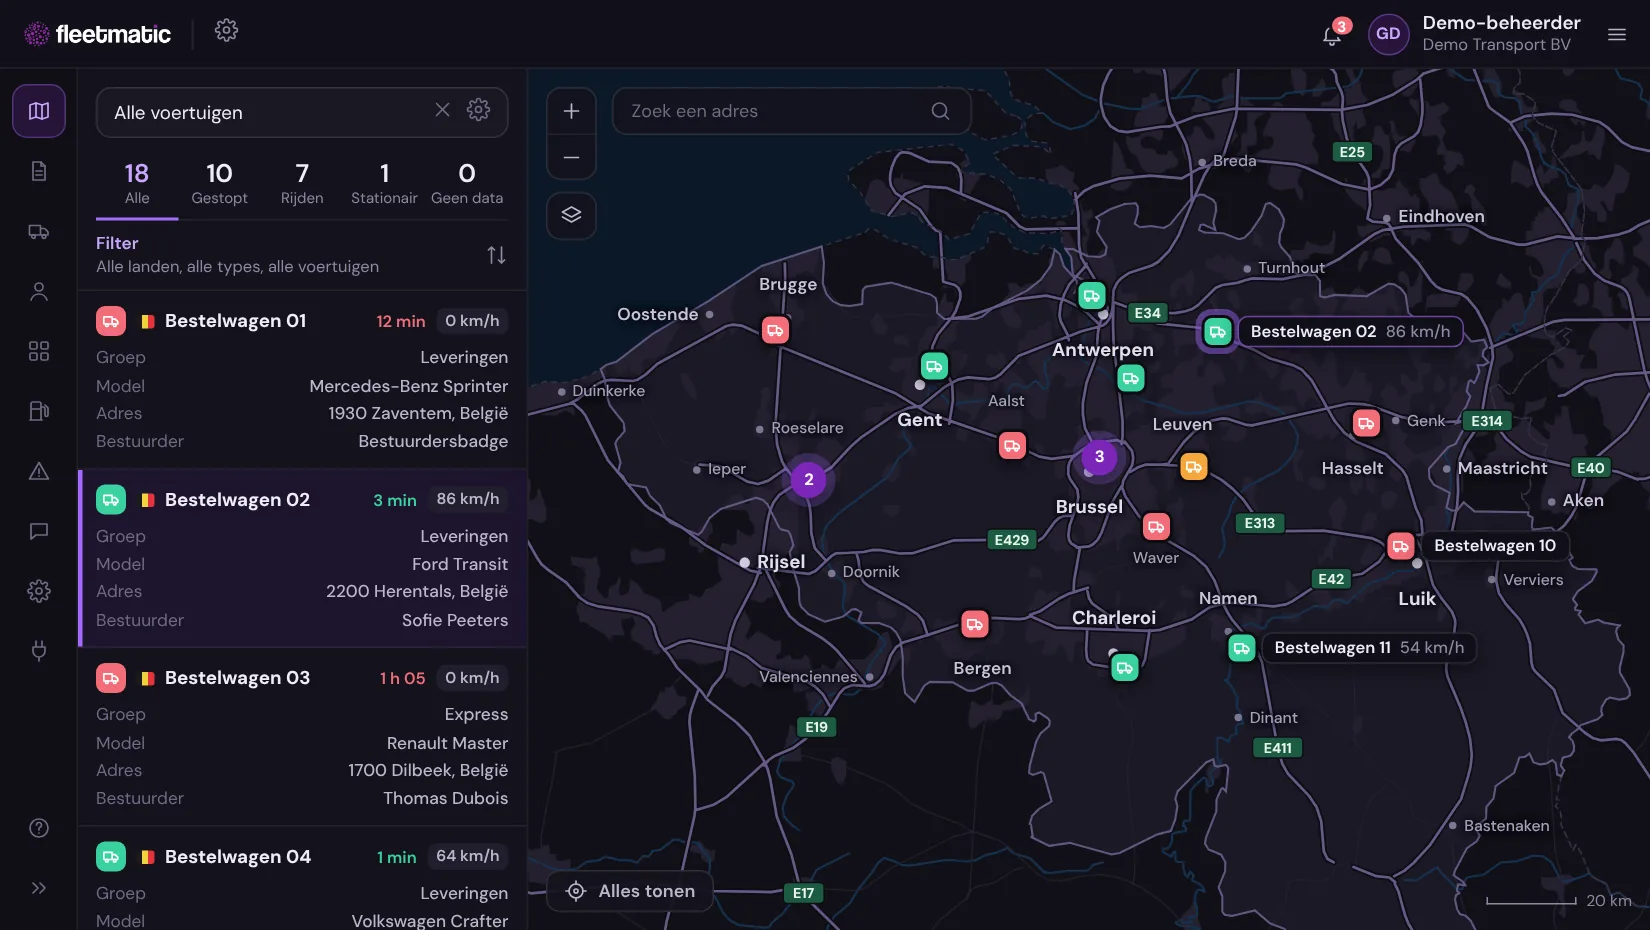Click the cluster marker 2 near Rijsel
1650x930 pixels.
click(808, 480)
